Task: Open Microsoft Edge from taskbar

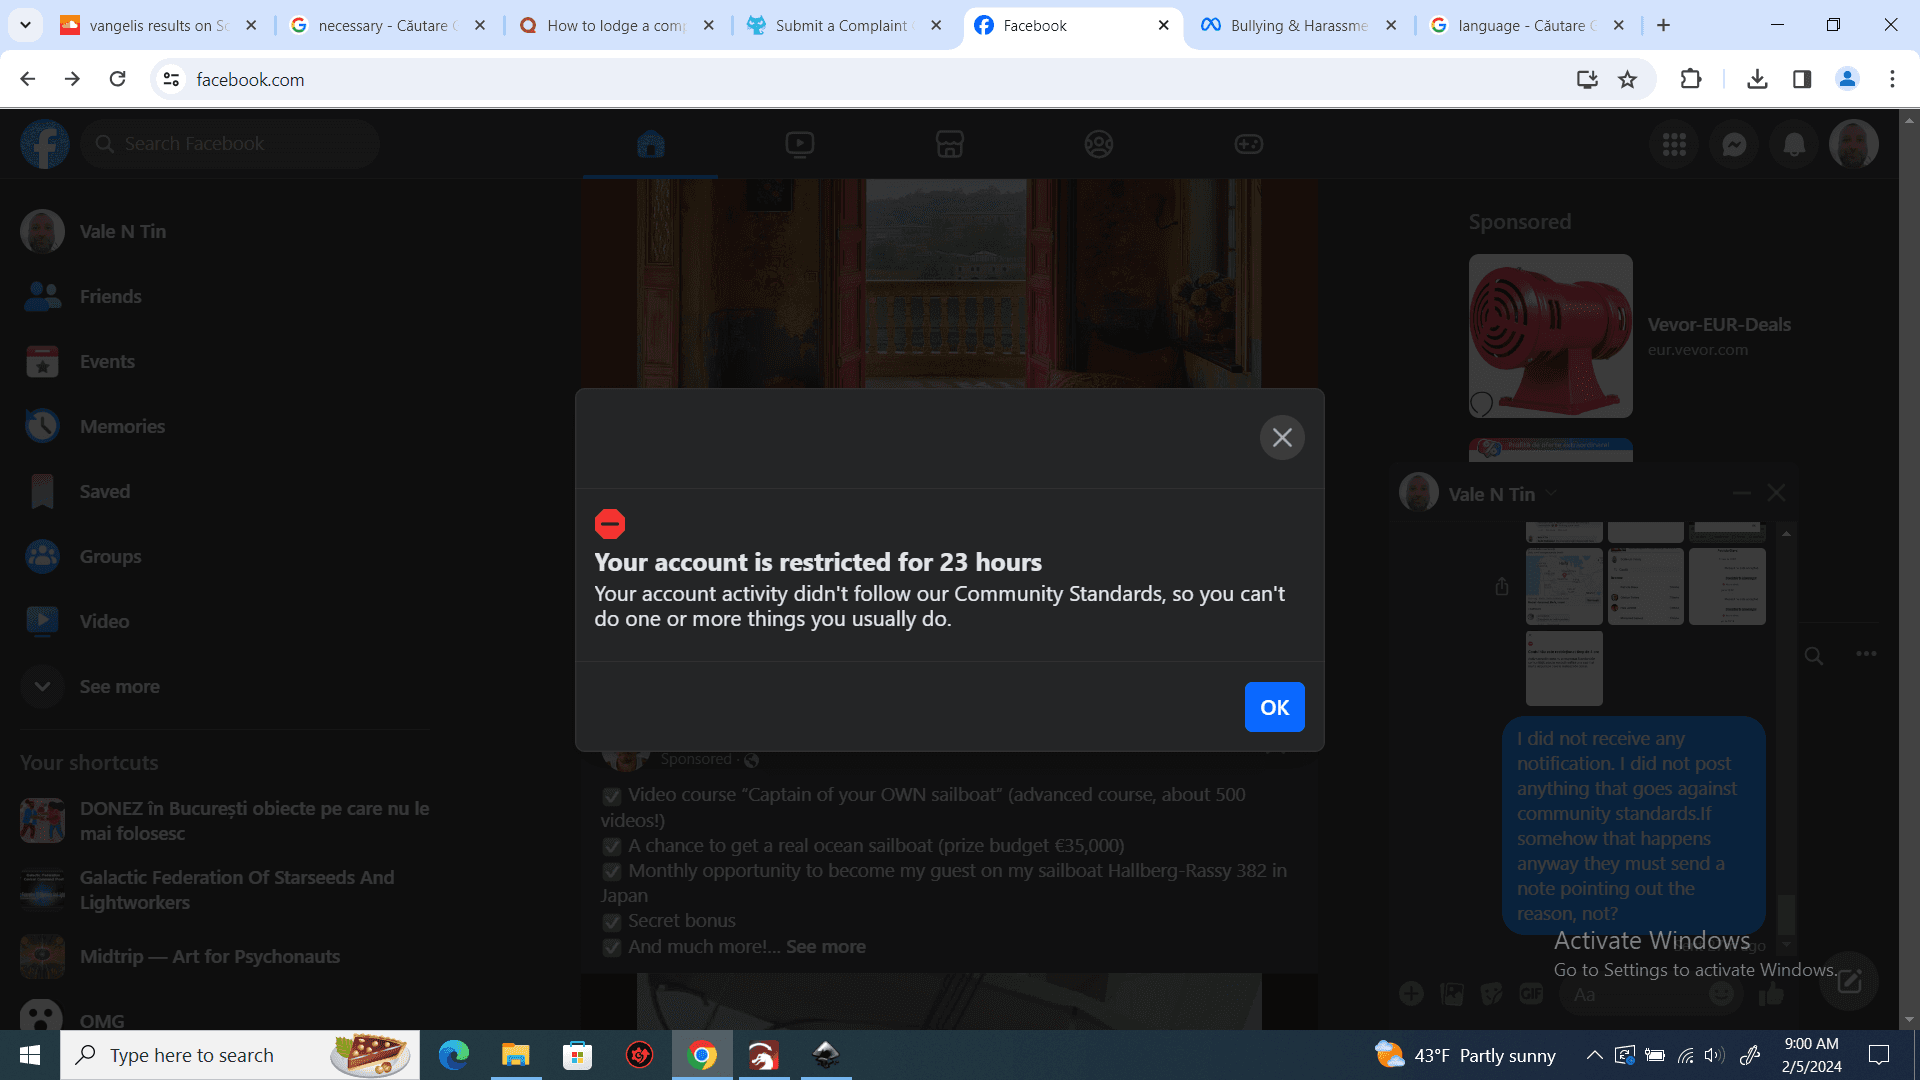Action: (453, 1055)
